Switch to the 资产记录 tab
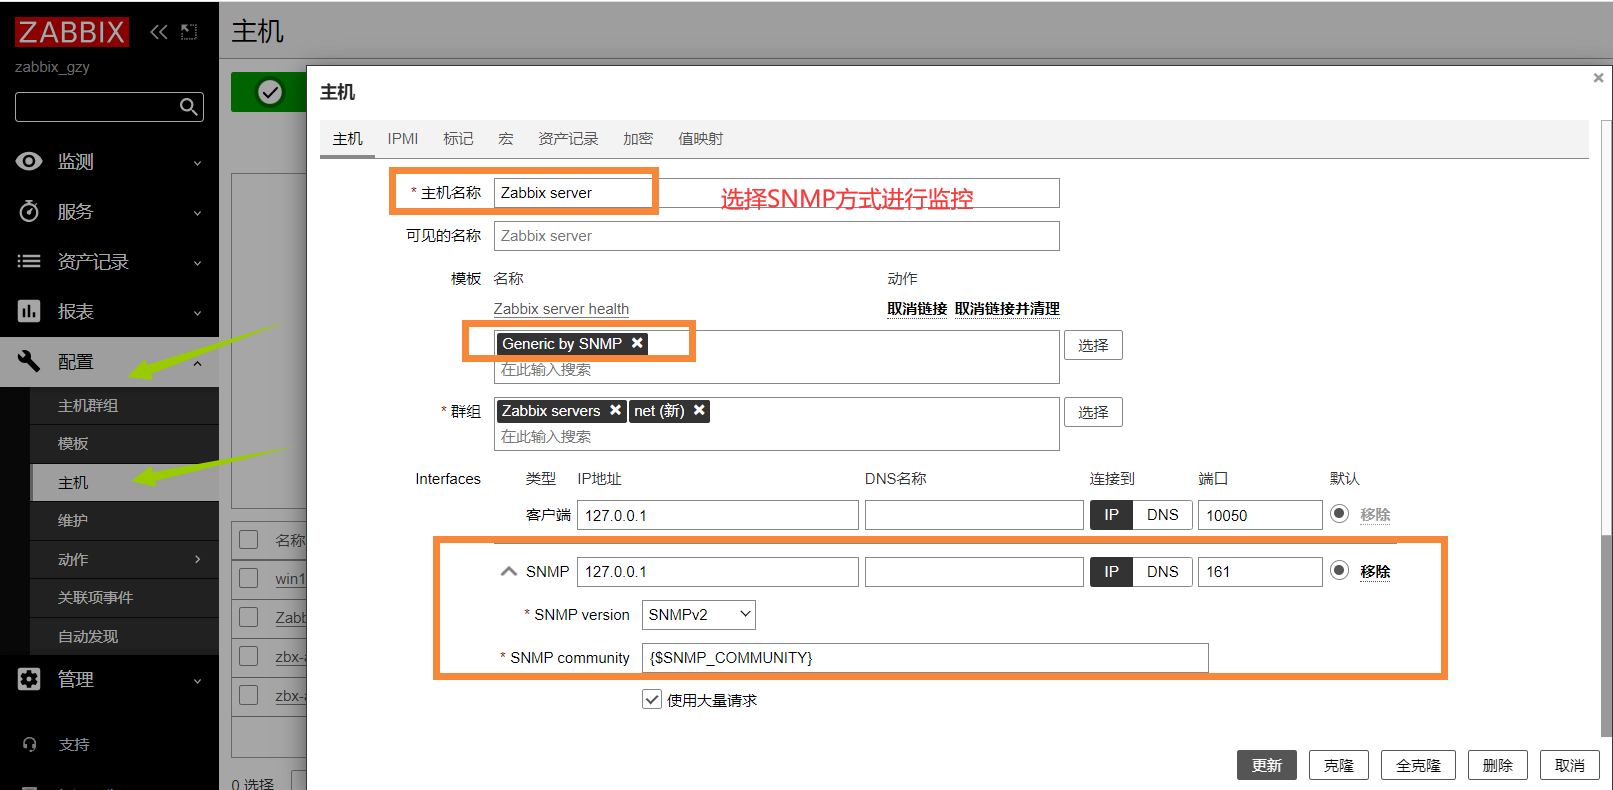 coord(568,139)
